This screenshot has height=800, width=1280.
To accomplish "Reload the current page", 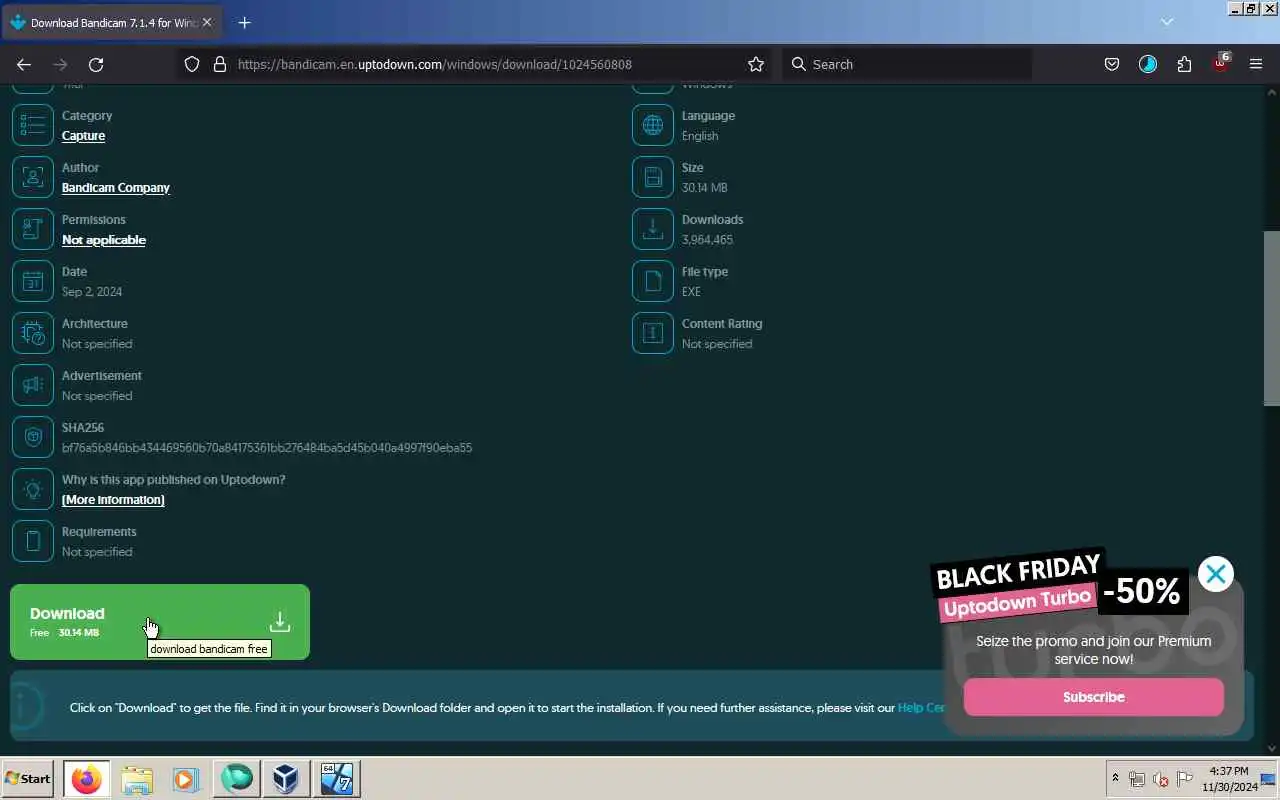I will (96, 64).
